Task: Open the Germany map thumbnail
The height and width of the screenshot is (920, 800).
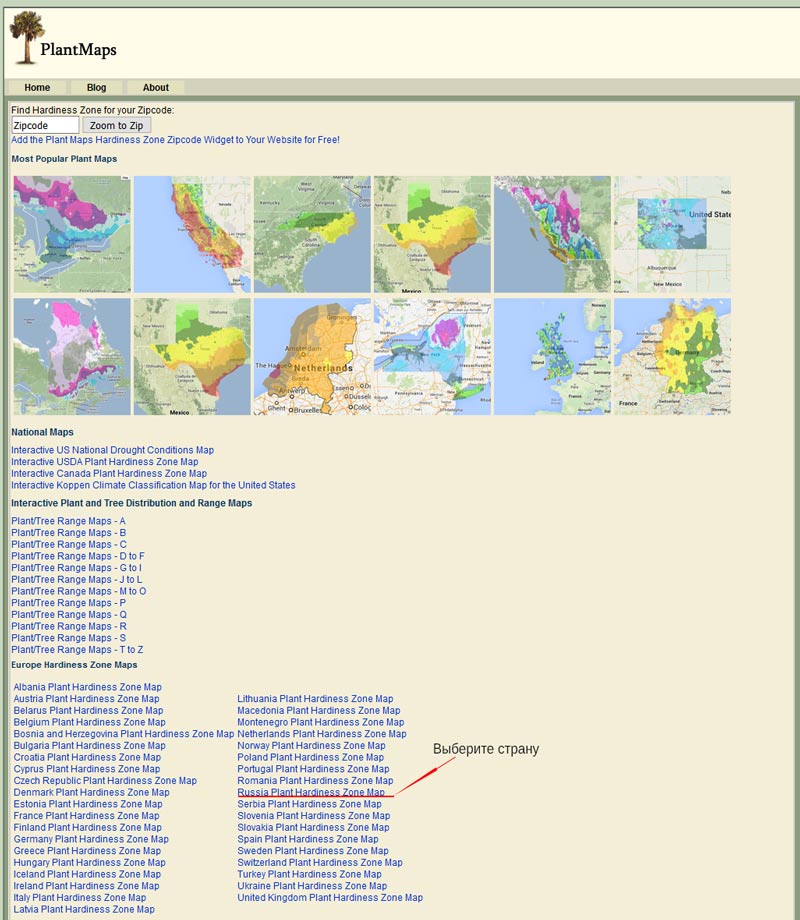Action: pos(672,356)
